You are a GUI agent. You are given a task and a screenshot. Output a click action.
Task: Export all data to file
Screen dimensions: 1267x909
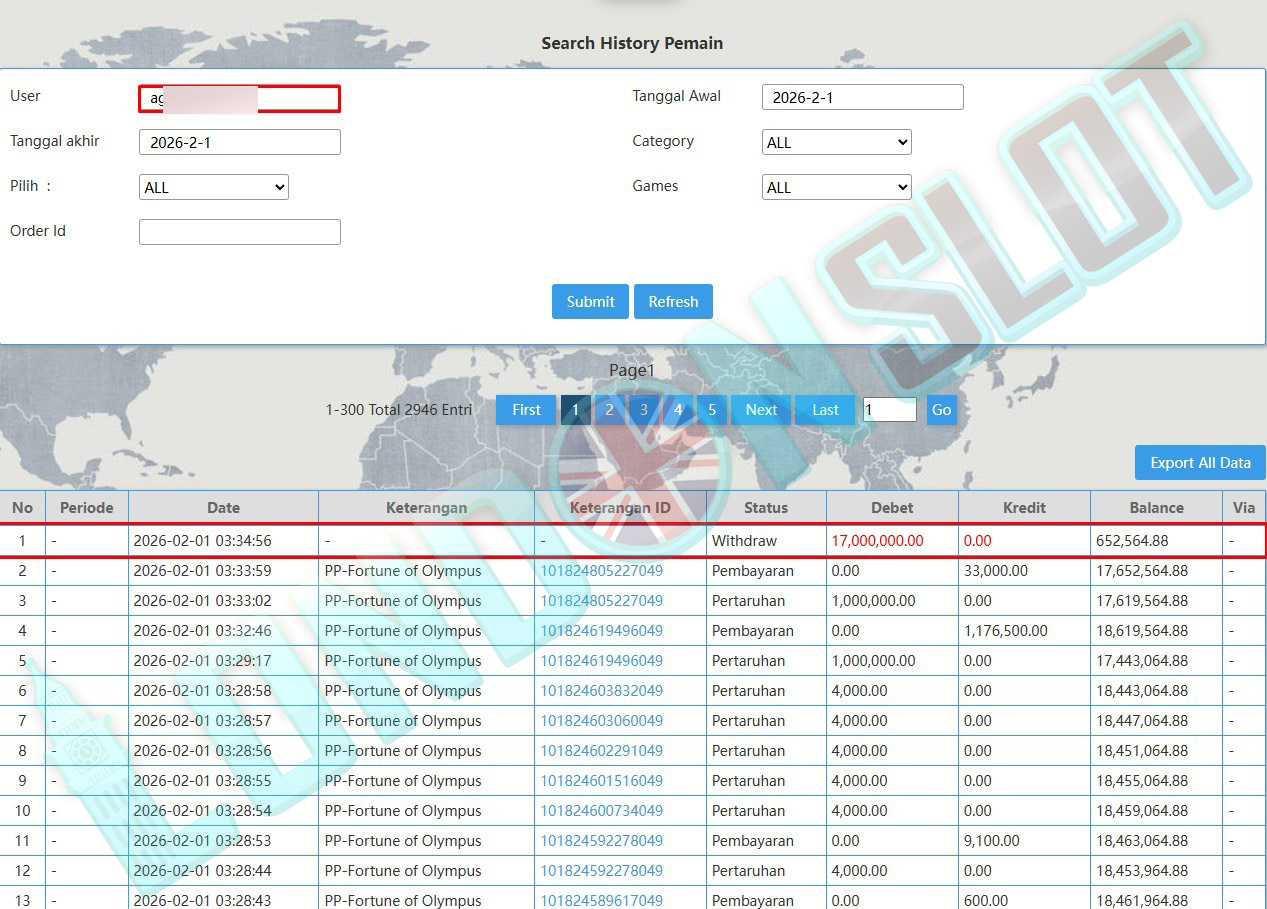pyautogui.click(x=1200, y=463)
